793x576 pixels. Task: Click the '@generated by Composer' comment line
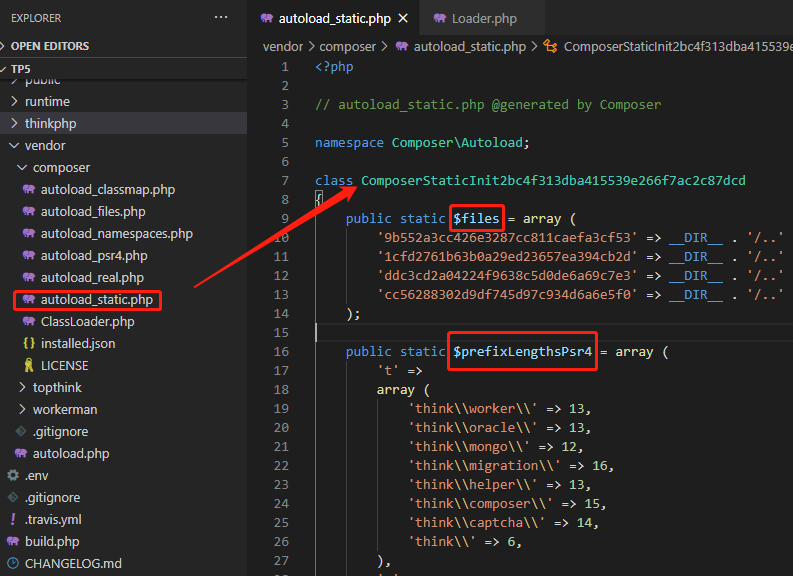[488, 105]
